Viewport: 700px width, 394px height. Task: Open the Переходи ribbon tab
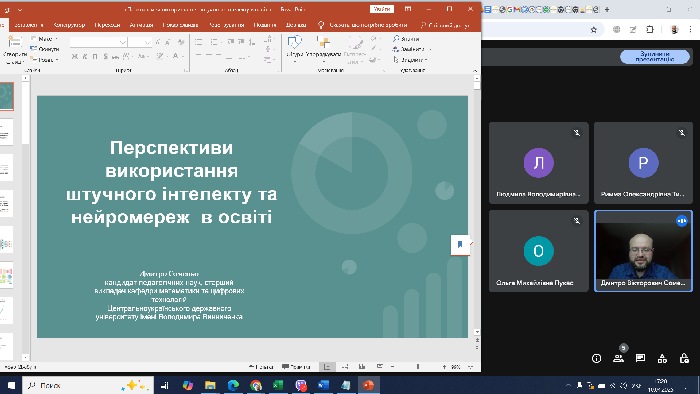107,25
